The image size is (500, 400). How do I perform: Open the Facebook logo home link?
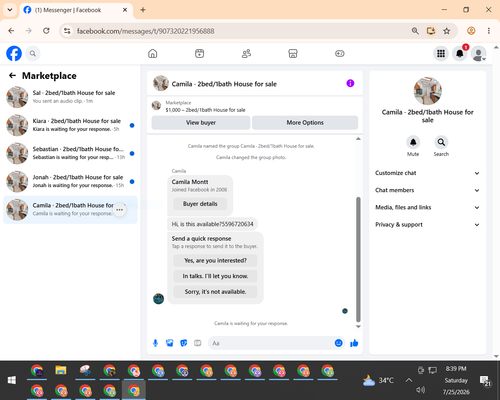[x=14, y=53]
